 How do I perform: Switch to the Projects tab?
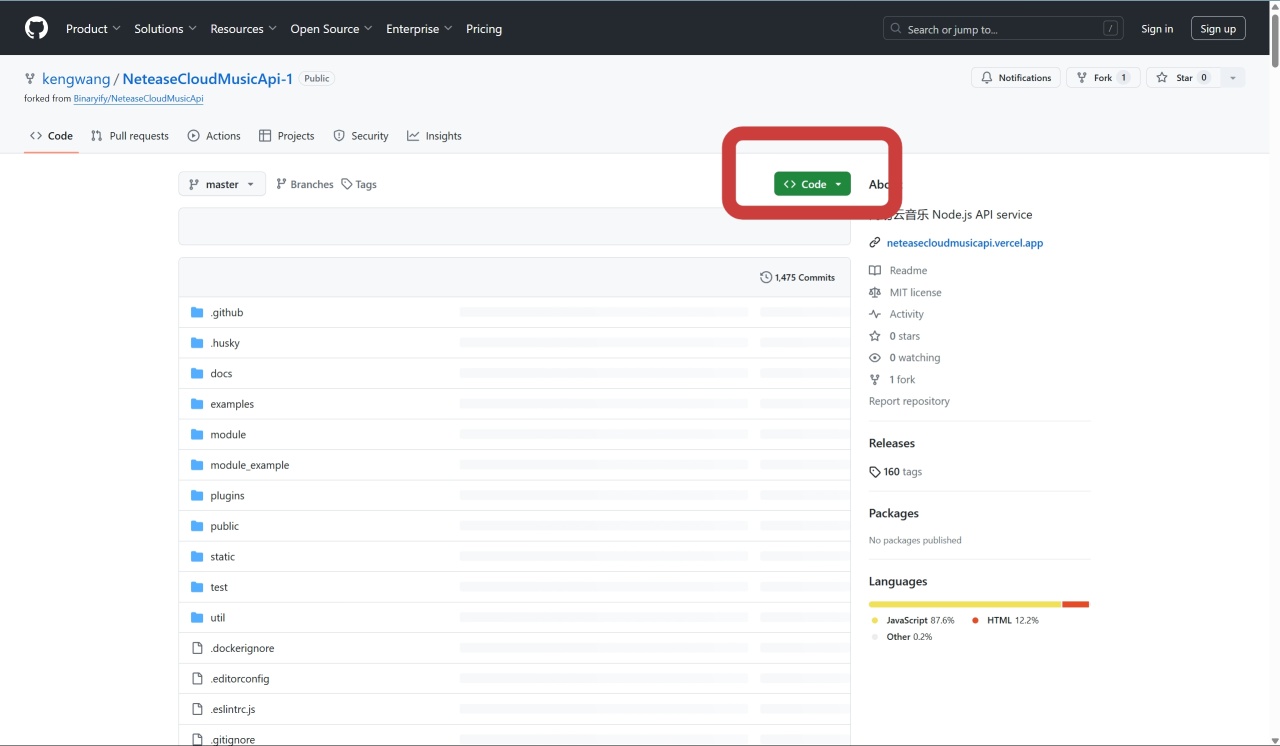click(x=286, y=136)
